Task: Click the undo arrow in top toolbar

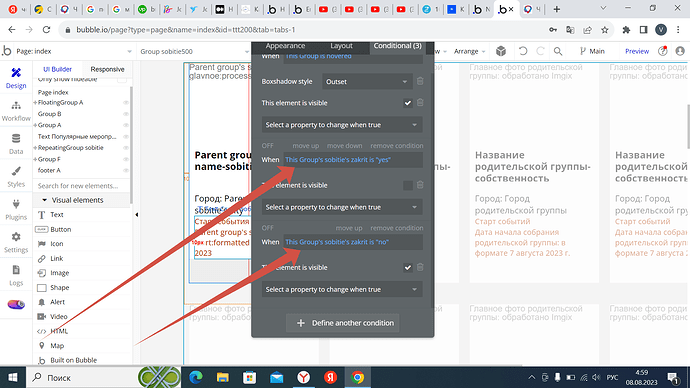Action: tap(523, 51)
